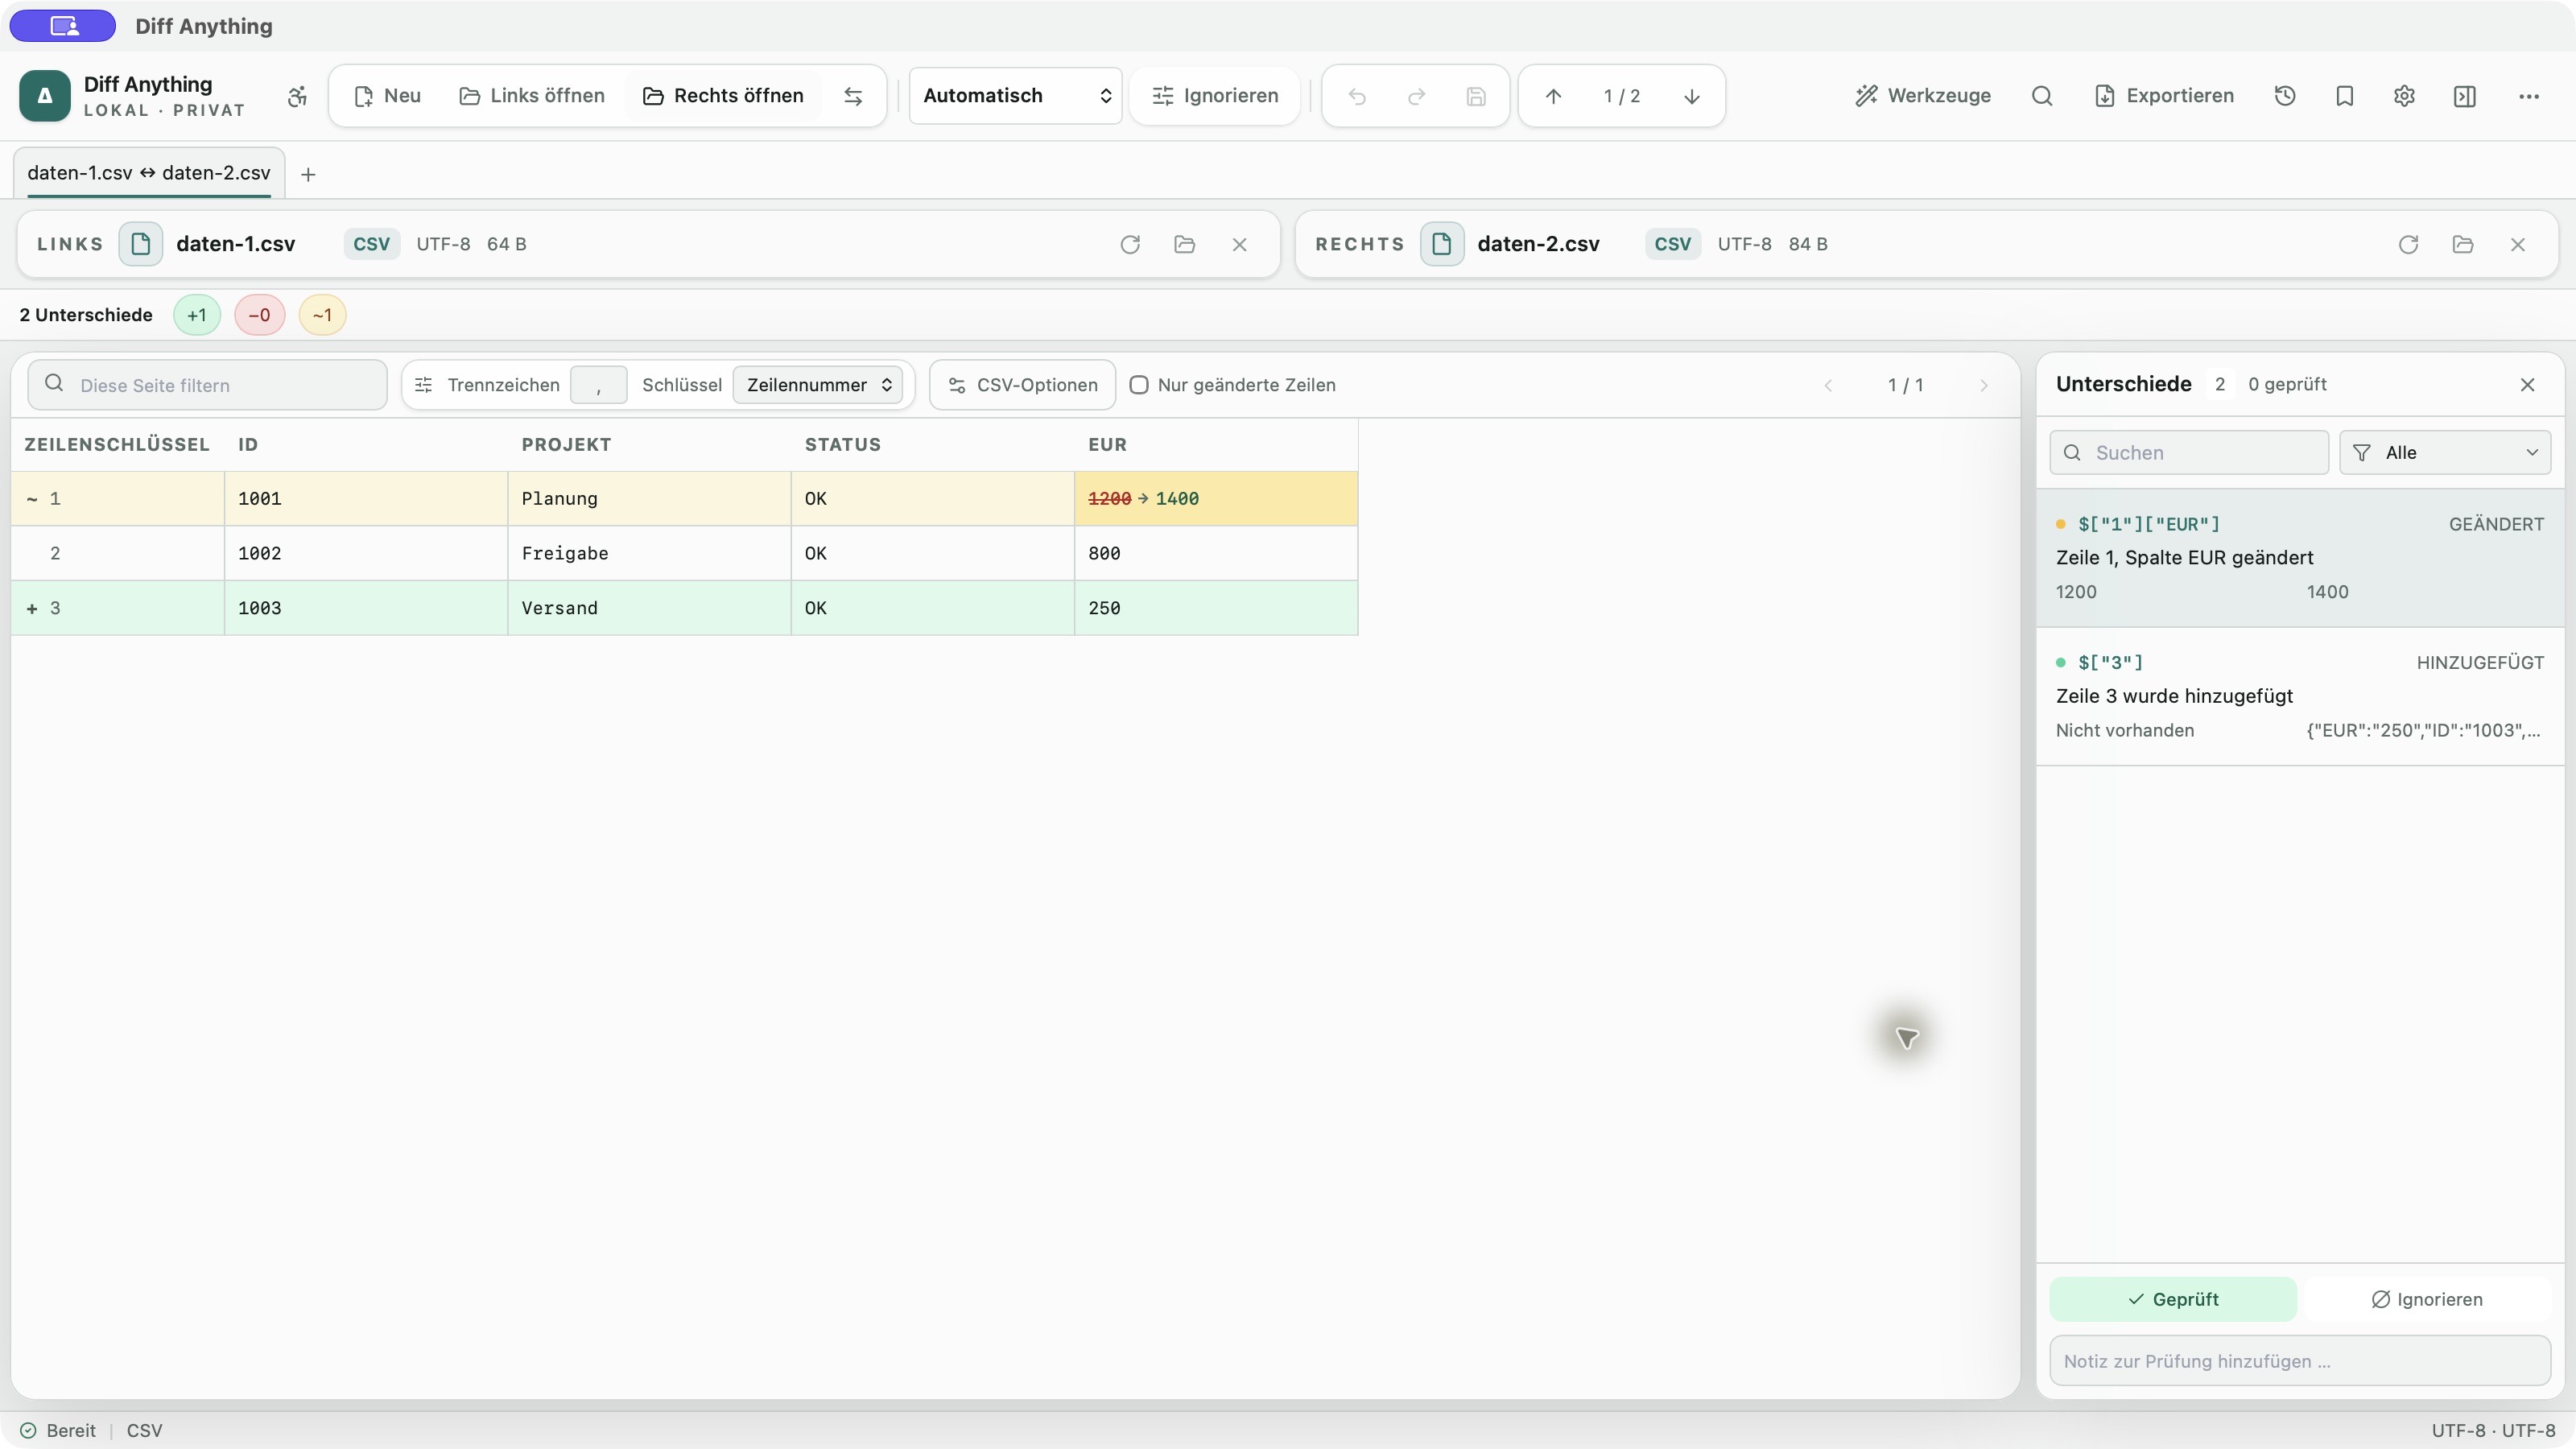Click Ignorieren in the differences panel
This screenshot has height=1449, width=2576.
pyautogui.click(x=2427, y=1299)
